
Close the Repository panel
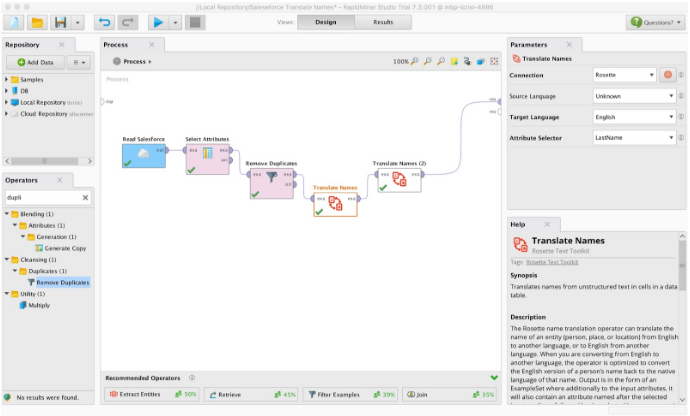pos(62,44)
